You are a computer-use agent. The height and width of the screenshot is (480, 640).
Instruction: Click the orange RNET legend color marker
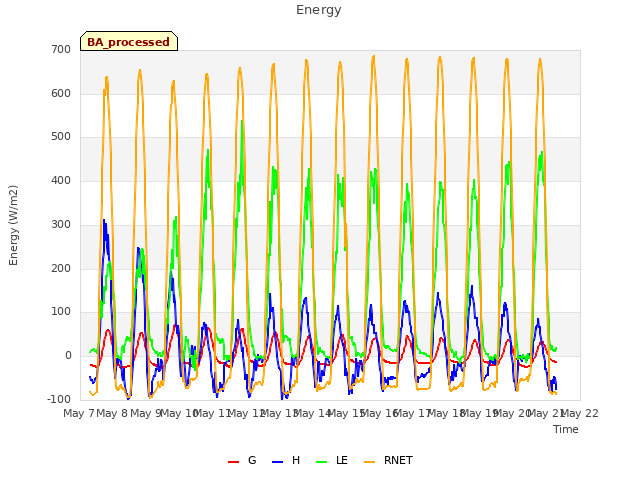(369, 462)
